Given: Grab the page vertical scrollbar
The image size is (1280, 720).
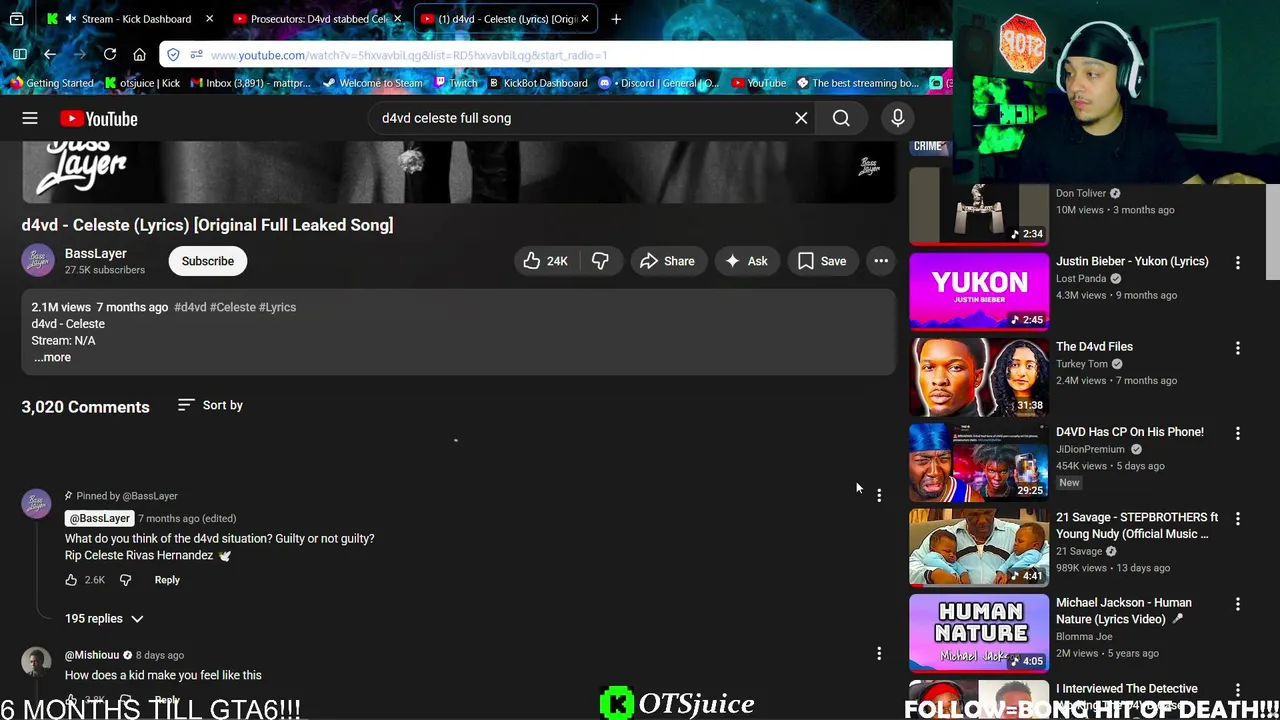Looking at the screenshot, I should click(x=1272, y=232).
